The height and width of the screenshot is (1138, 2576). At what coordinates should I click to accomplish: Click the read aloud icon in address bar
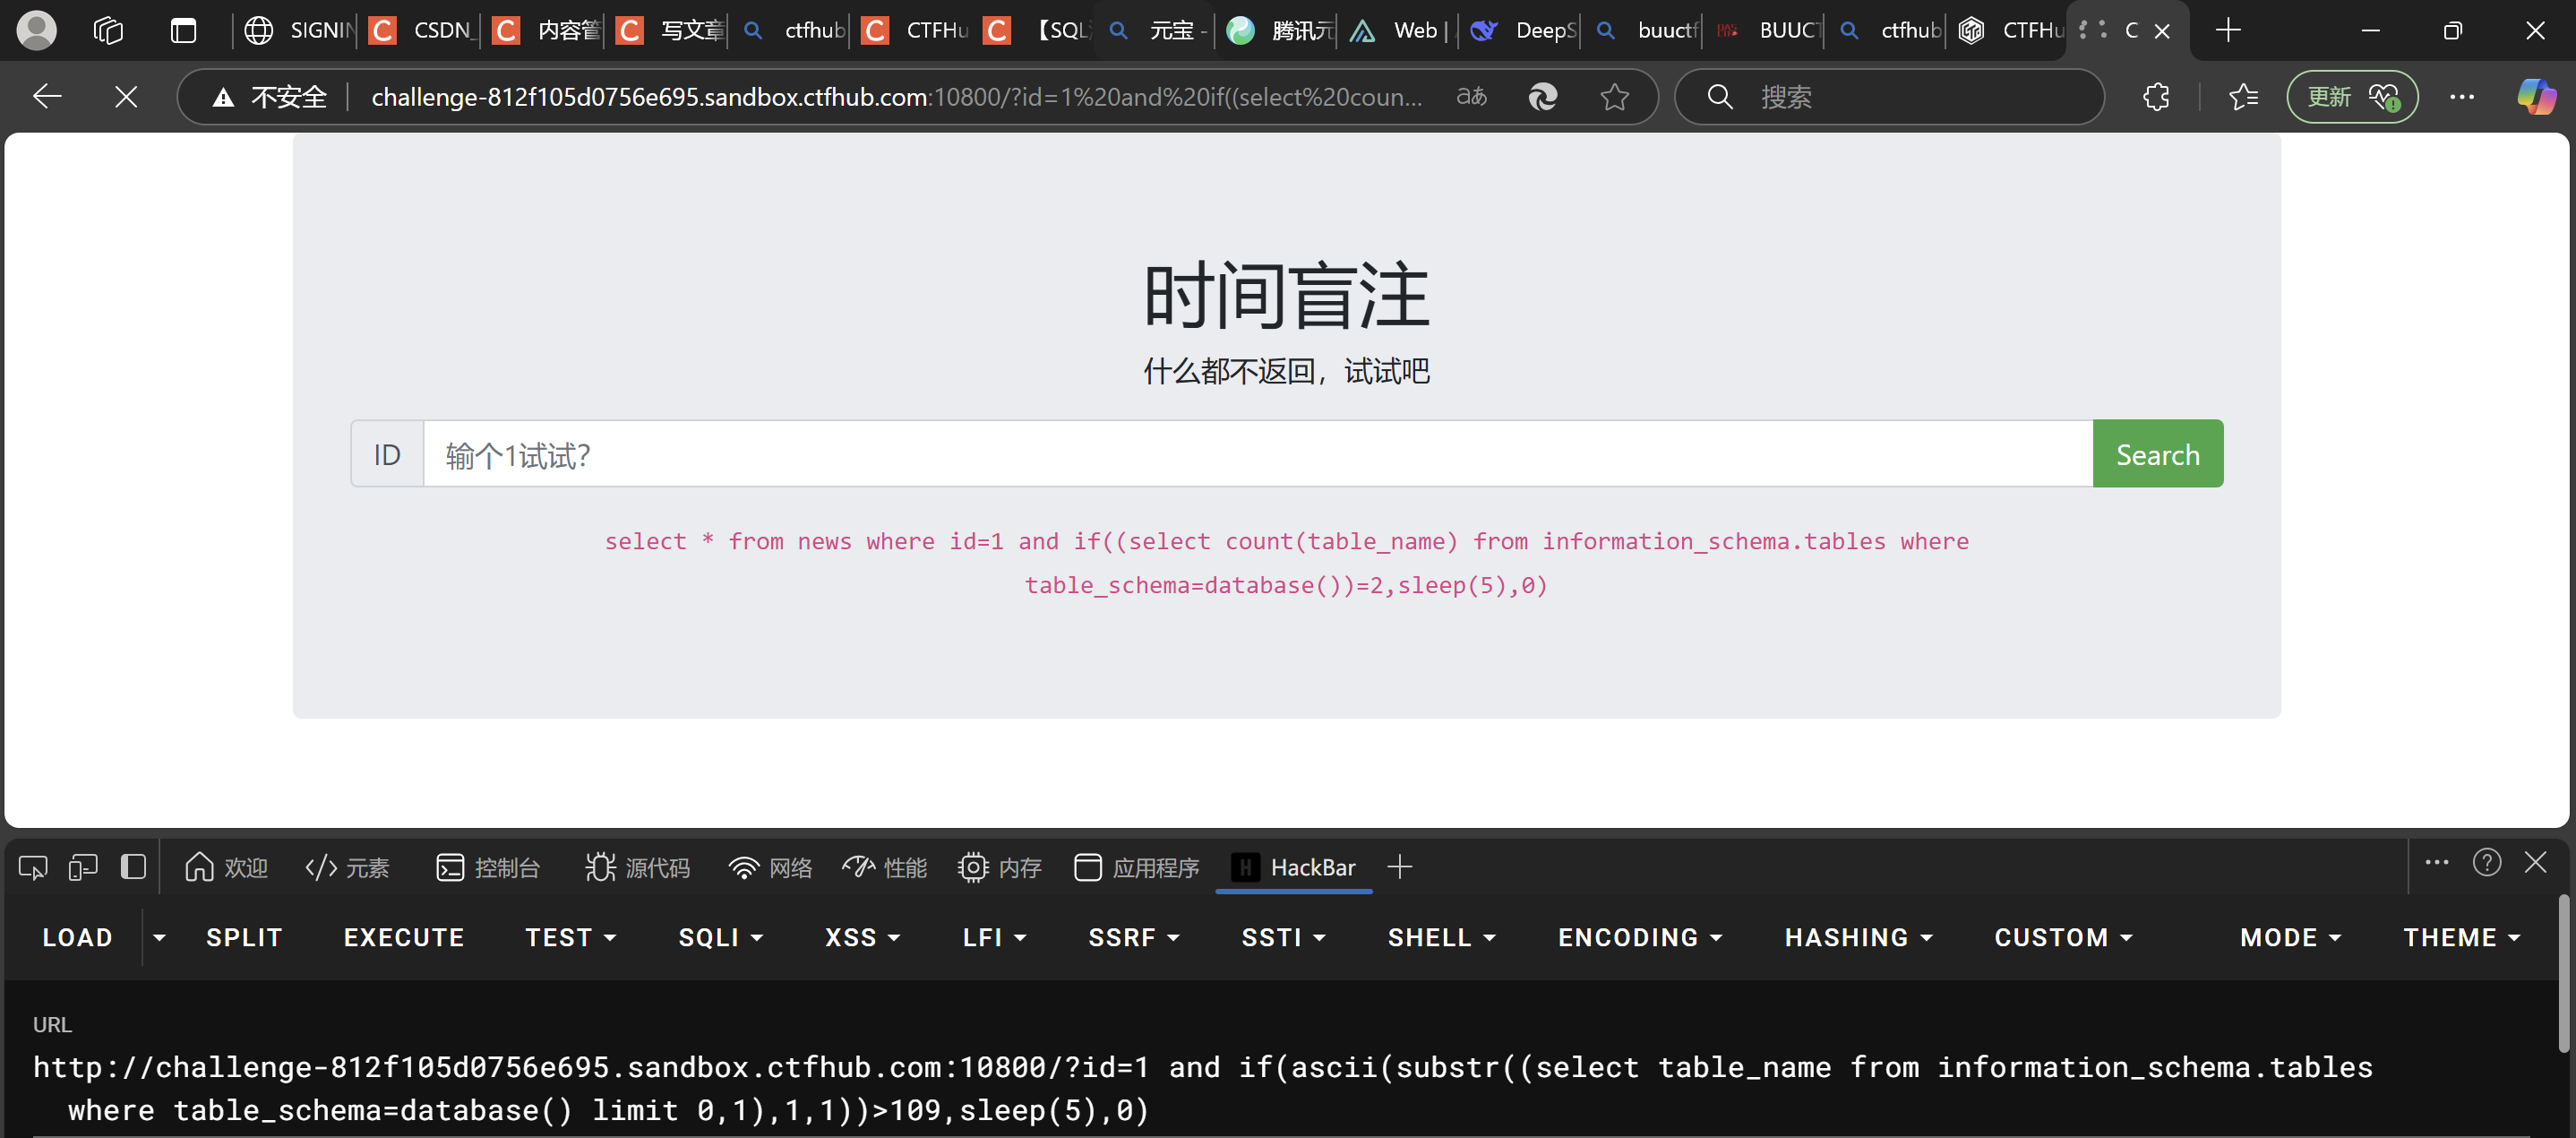click(x=1471, y=97)
